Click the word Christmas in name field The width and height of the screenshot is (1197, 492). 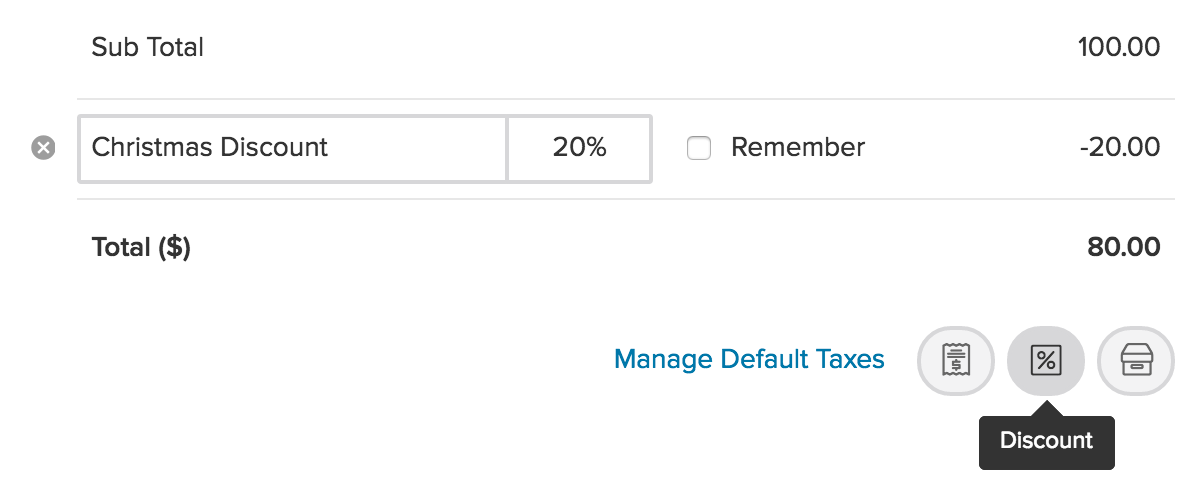point(152,147)
